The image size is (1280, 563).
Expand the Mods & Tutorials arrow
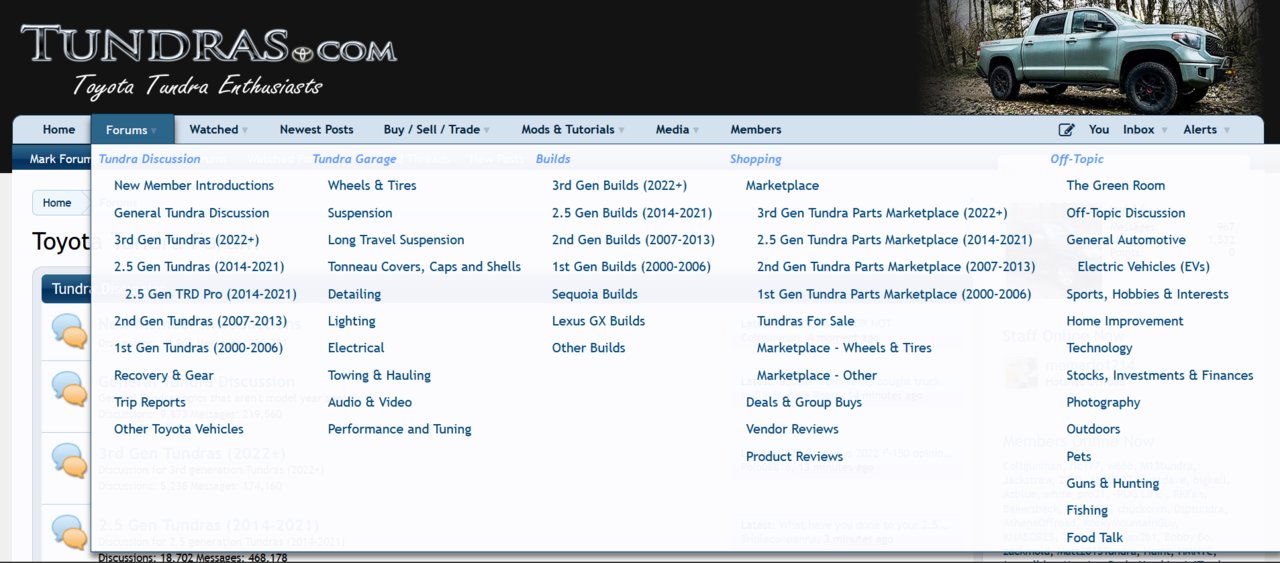coord(621,130)
